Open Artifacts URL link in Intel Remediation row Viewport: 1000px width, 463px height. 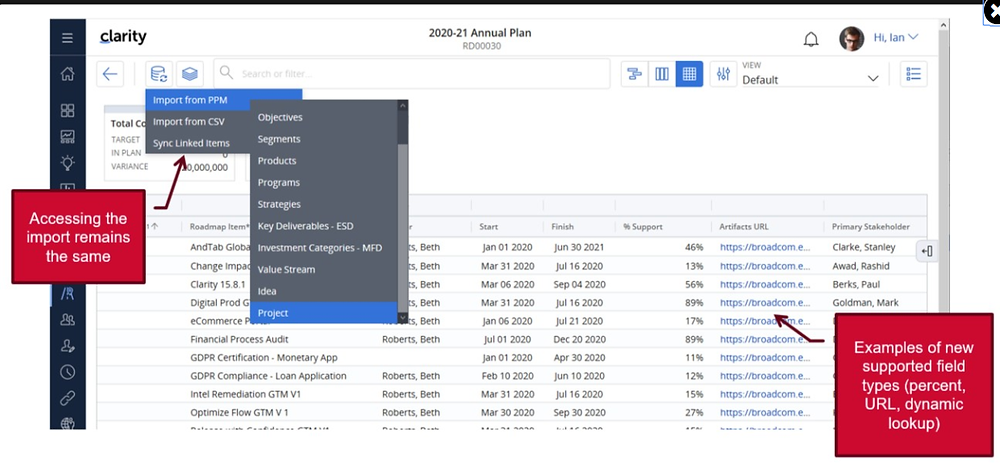tap(765, 394)
